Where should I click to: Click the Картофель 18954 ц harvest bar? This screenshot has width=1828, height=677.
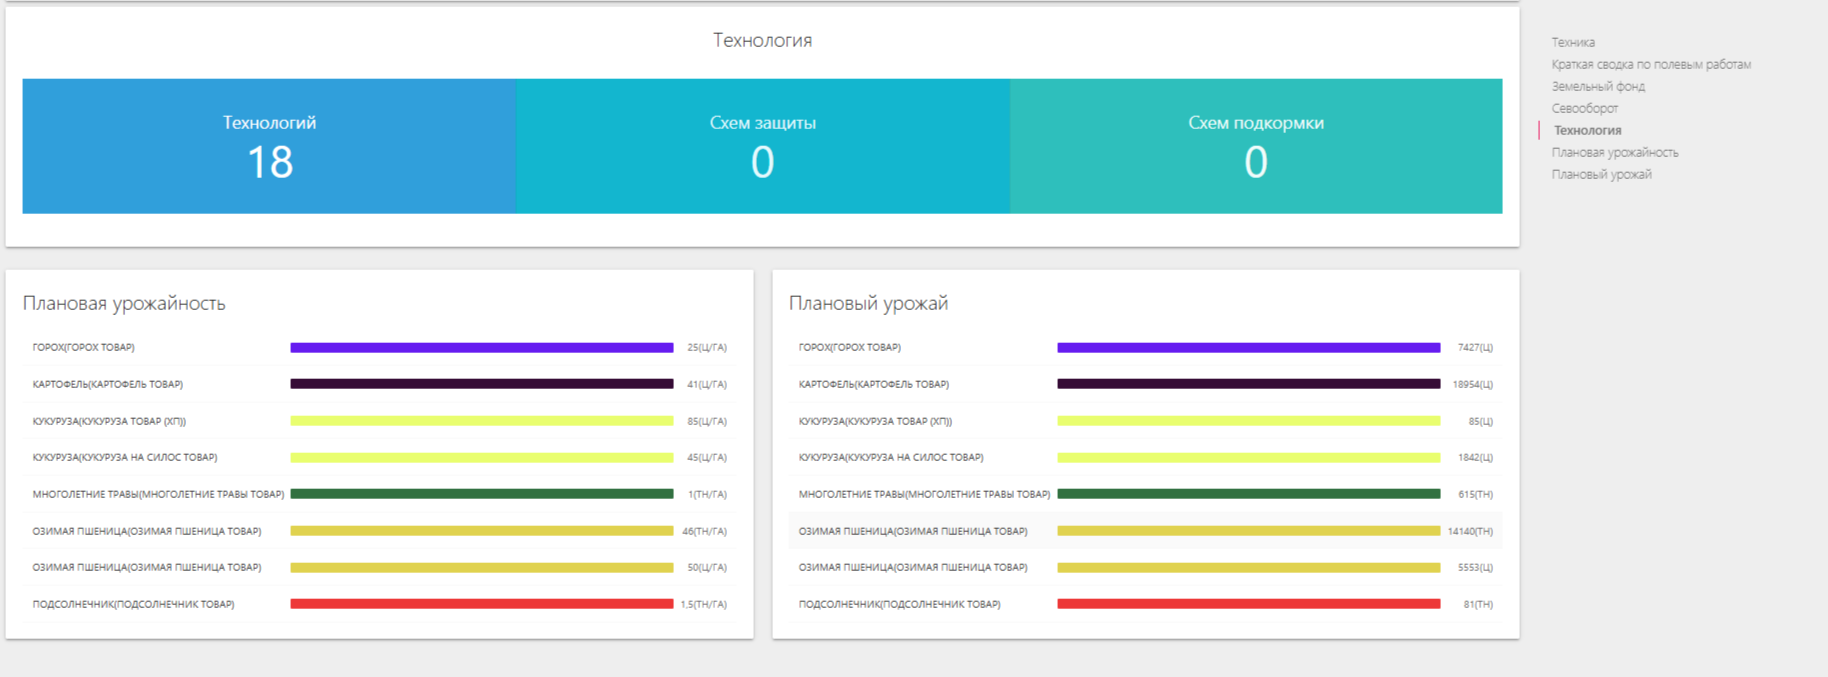[x=1248, y=384]
